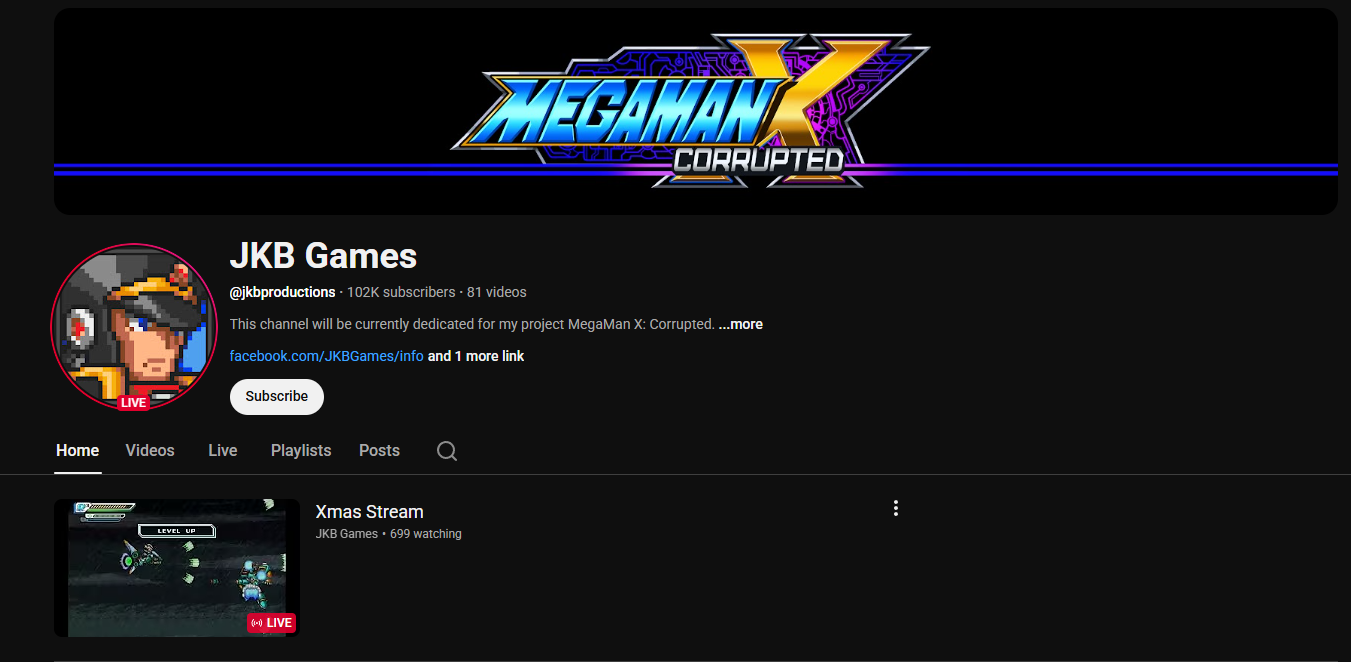The height and width of the screenshot is (662, 1351).
Task: Open the Xmas Stream video thumbnail
Action: pyautogui.click(x=177, y=568)
